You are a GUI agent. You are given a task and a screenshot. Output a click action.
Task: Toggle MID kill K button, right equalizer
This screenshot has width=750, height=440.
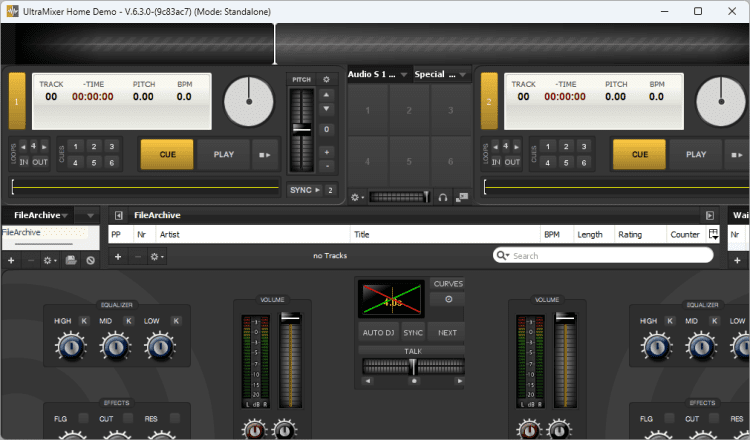pyautogui.click(x=715, y=321)
